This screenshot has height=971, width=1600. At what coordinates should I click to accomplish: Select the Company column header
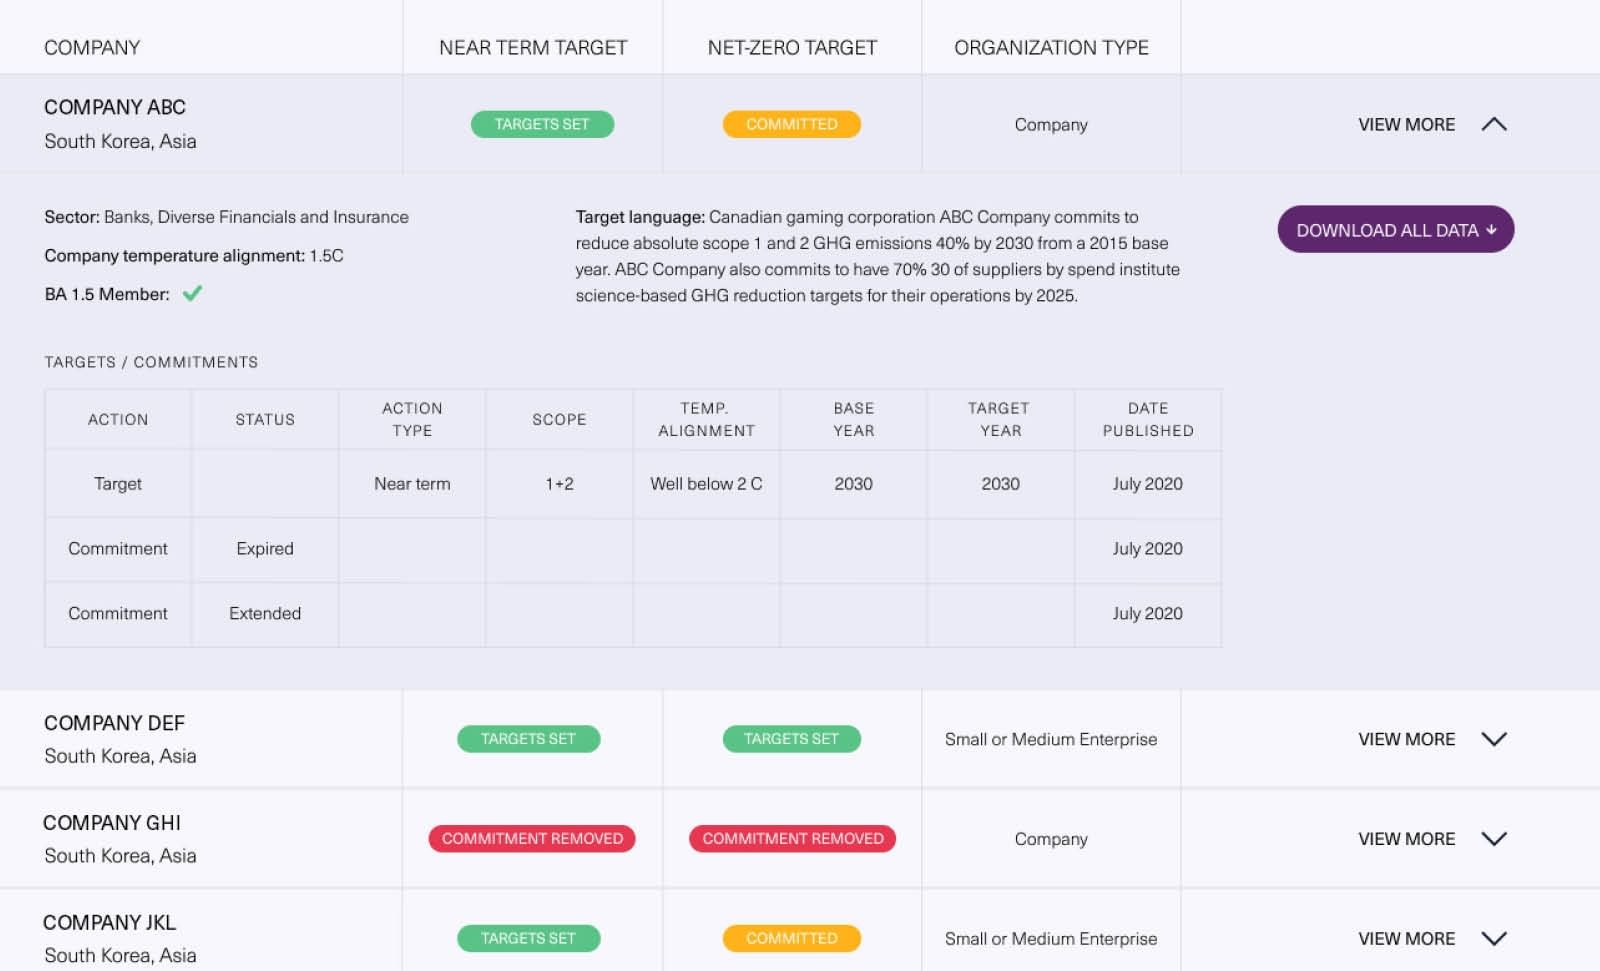click(x=92, y=47)
